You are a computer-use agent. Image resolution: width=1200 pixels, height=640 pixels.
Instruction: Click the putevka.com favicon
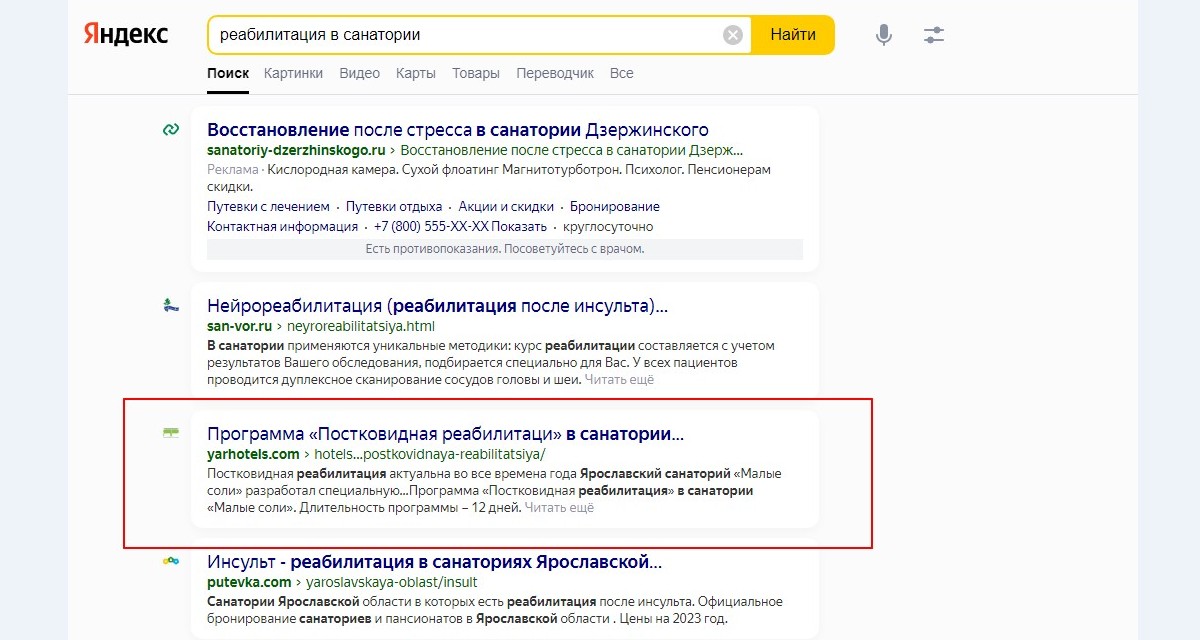point(171,561)
